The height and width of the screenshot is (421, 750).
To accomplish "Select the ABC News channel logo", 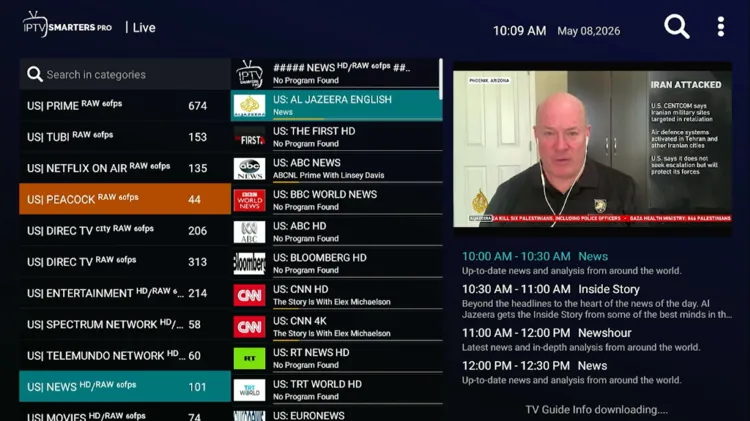I will (x=249, y=169).
